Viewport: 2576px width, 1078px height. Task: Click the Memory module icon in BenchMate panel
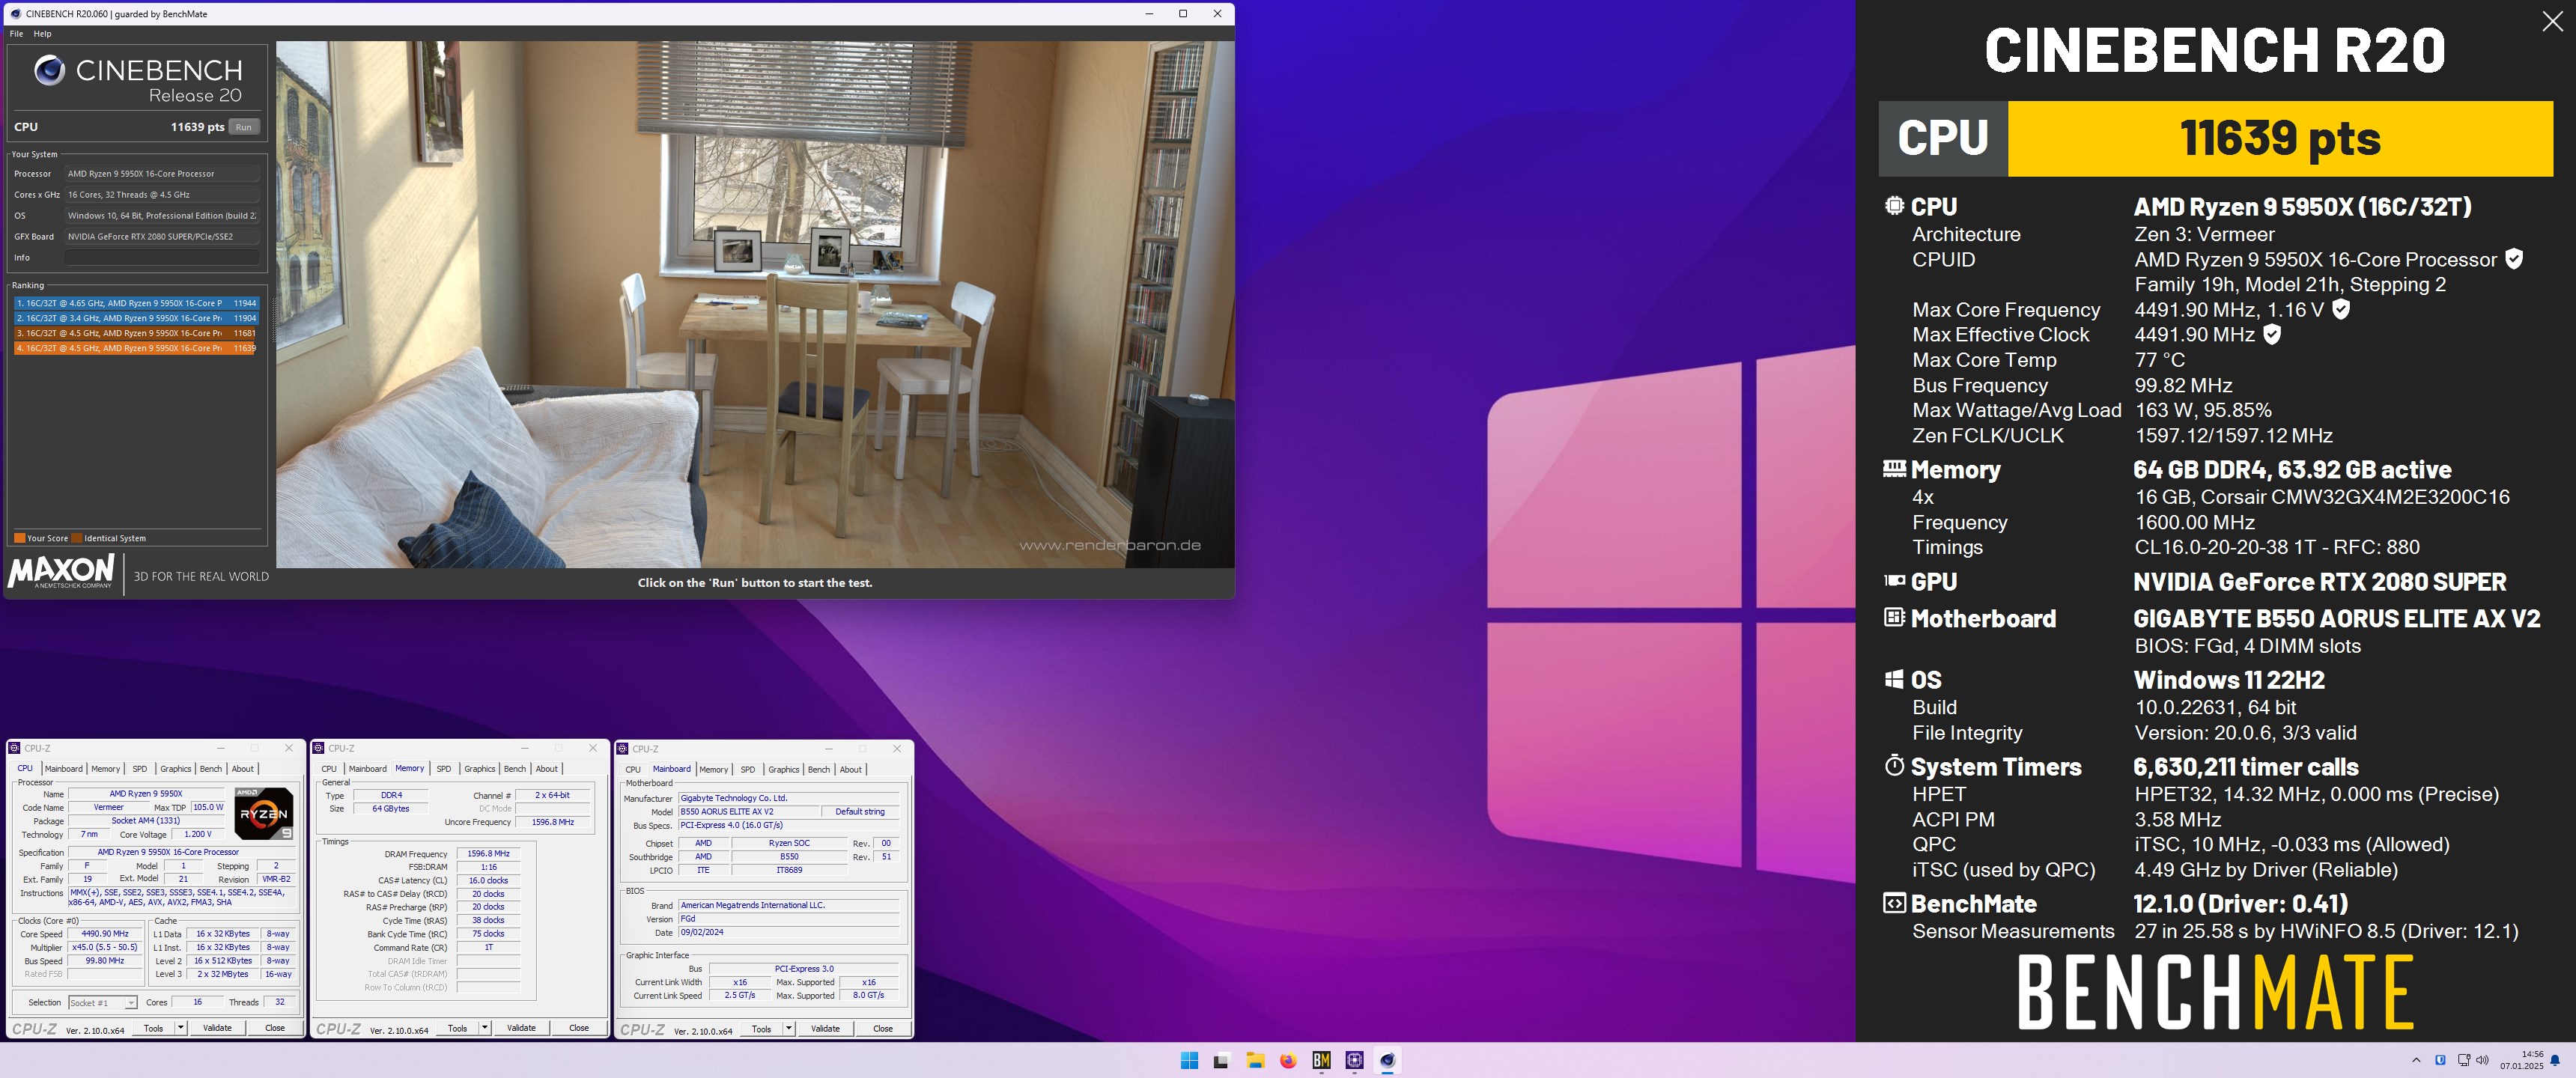[1894, 468]
